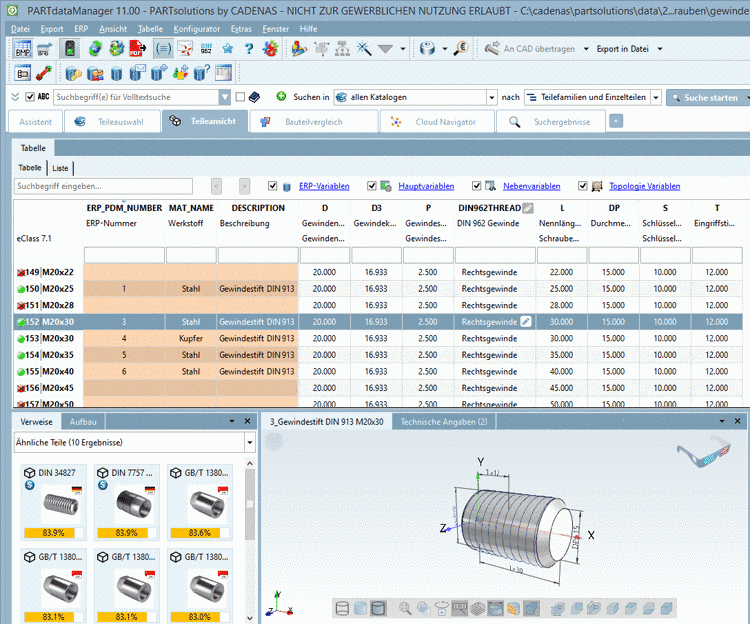Screen dimensions: 750x624
Task: Select the row 153 M20x30 with Kupfer
Action: [x=378, y=339]
